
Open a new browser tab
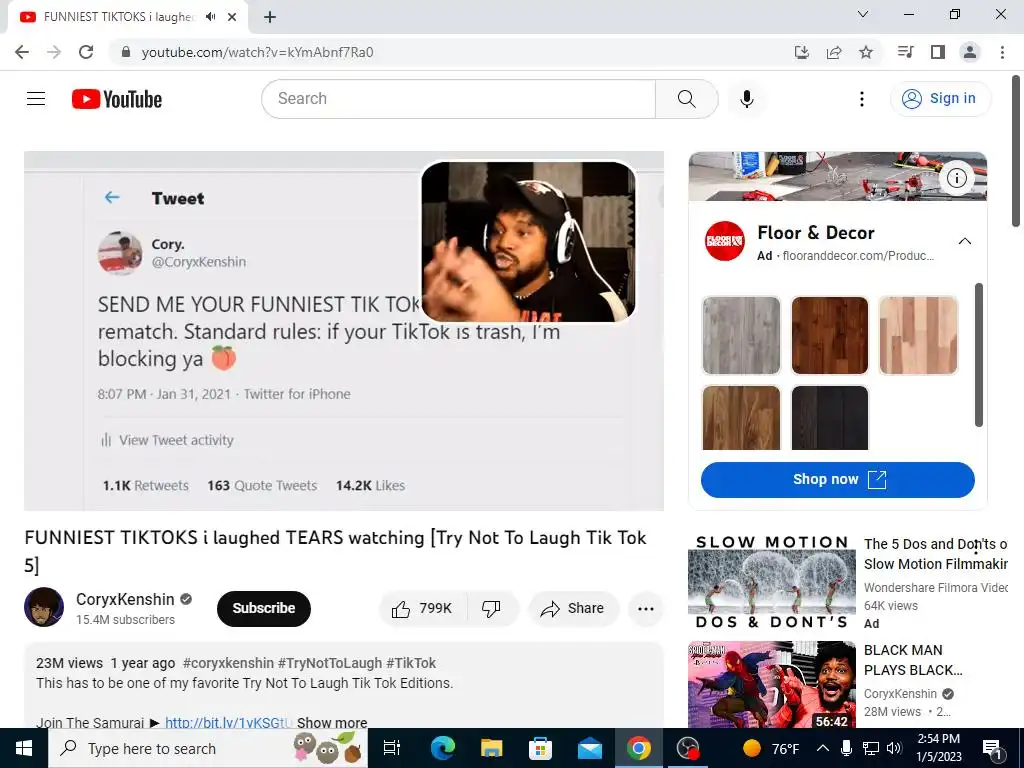pos(270,17)
